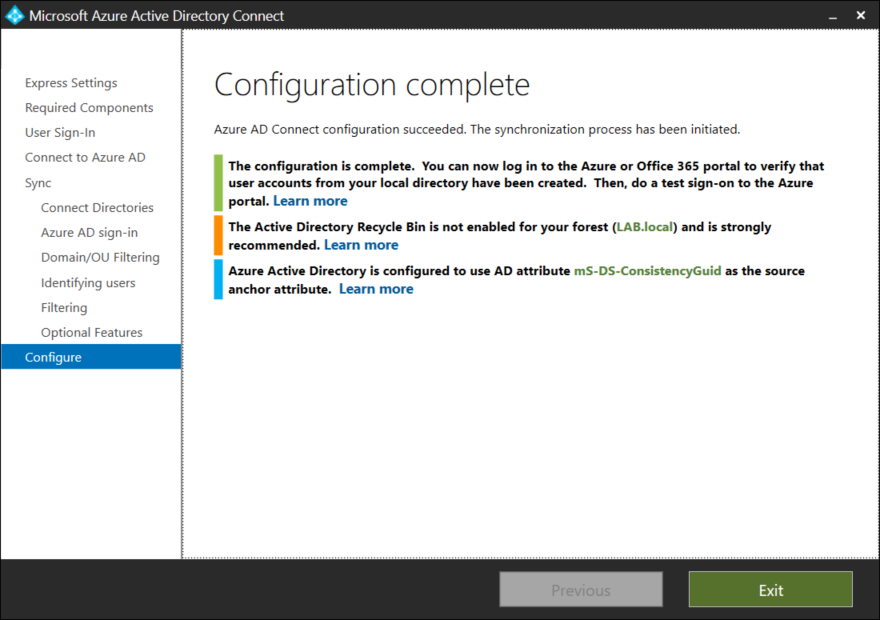Click the Azure AD Connect logo icon

coord(14,15)
